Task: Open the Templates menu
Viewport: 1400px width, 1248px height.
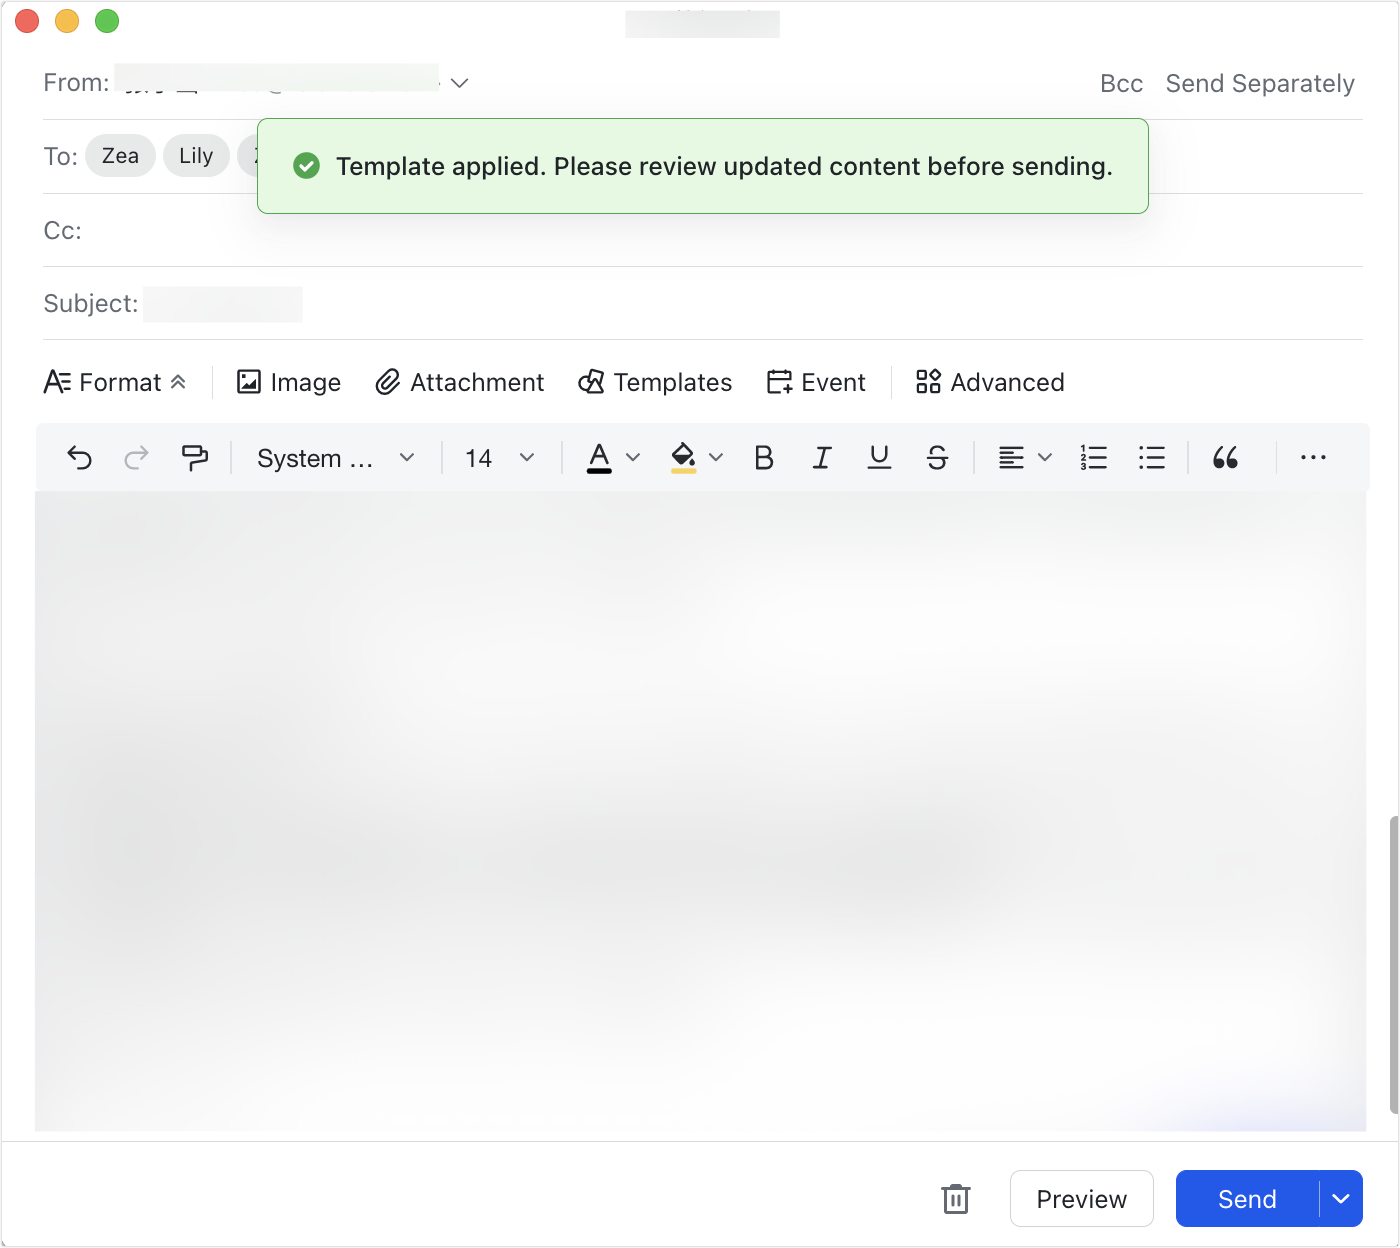Action: point(655,382)
